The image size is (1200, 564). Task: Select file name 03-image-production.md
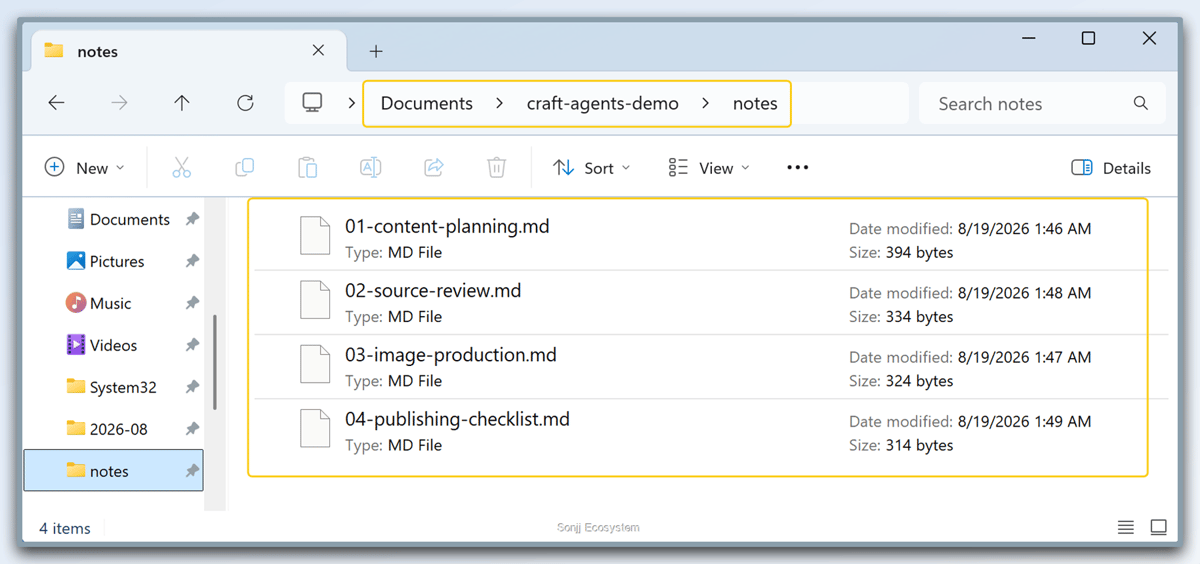(x=451, y=354)
